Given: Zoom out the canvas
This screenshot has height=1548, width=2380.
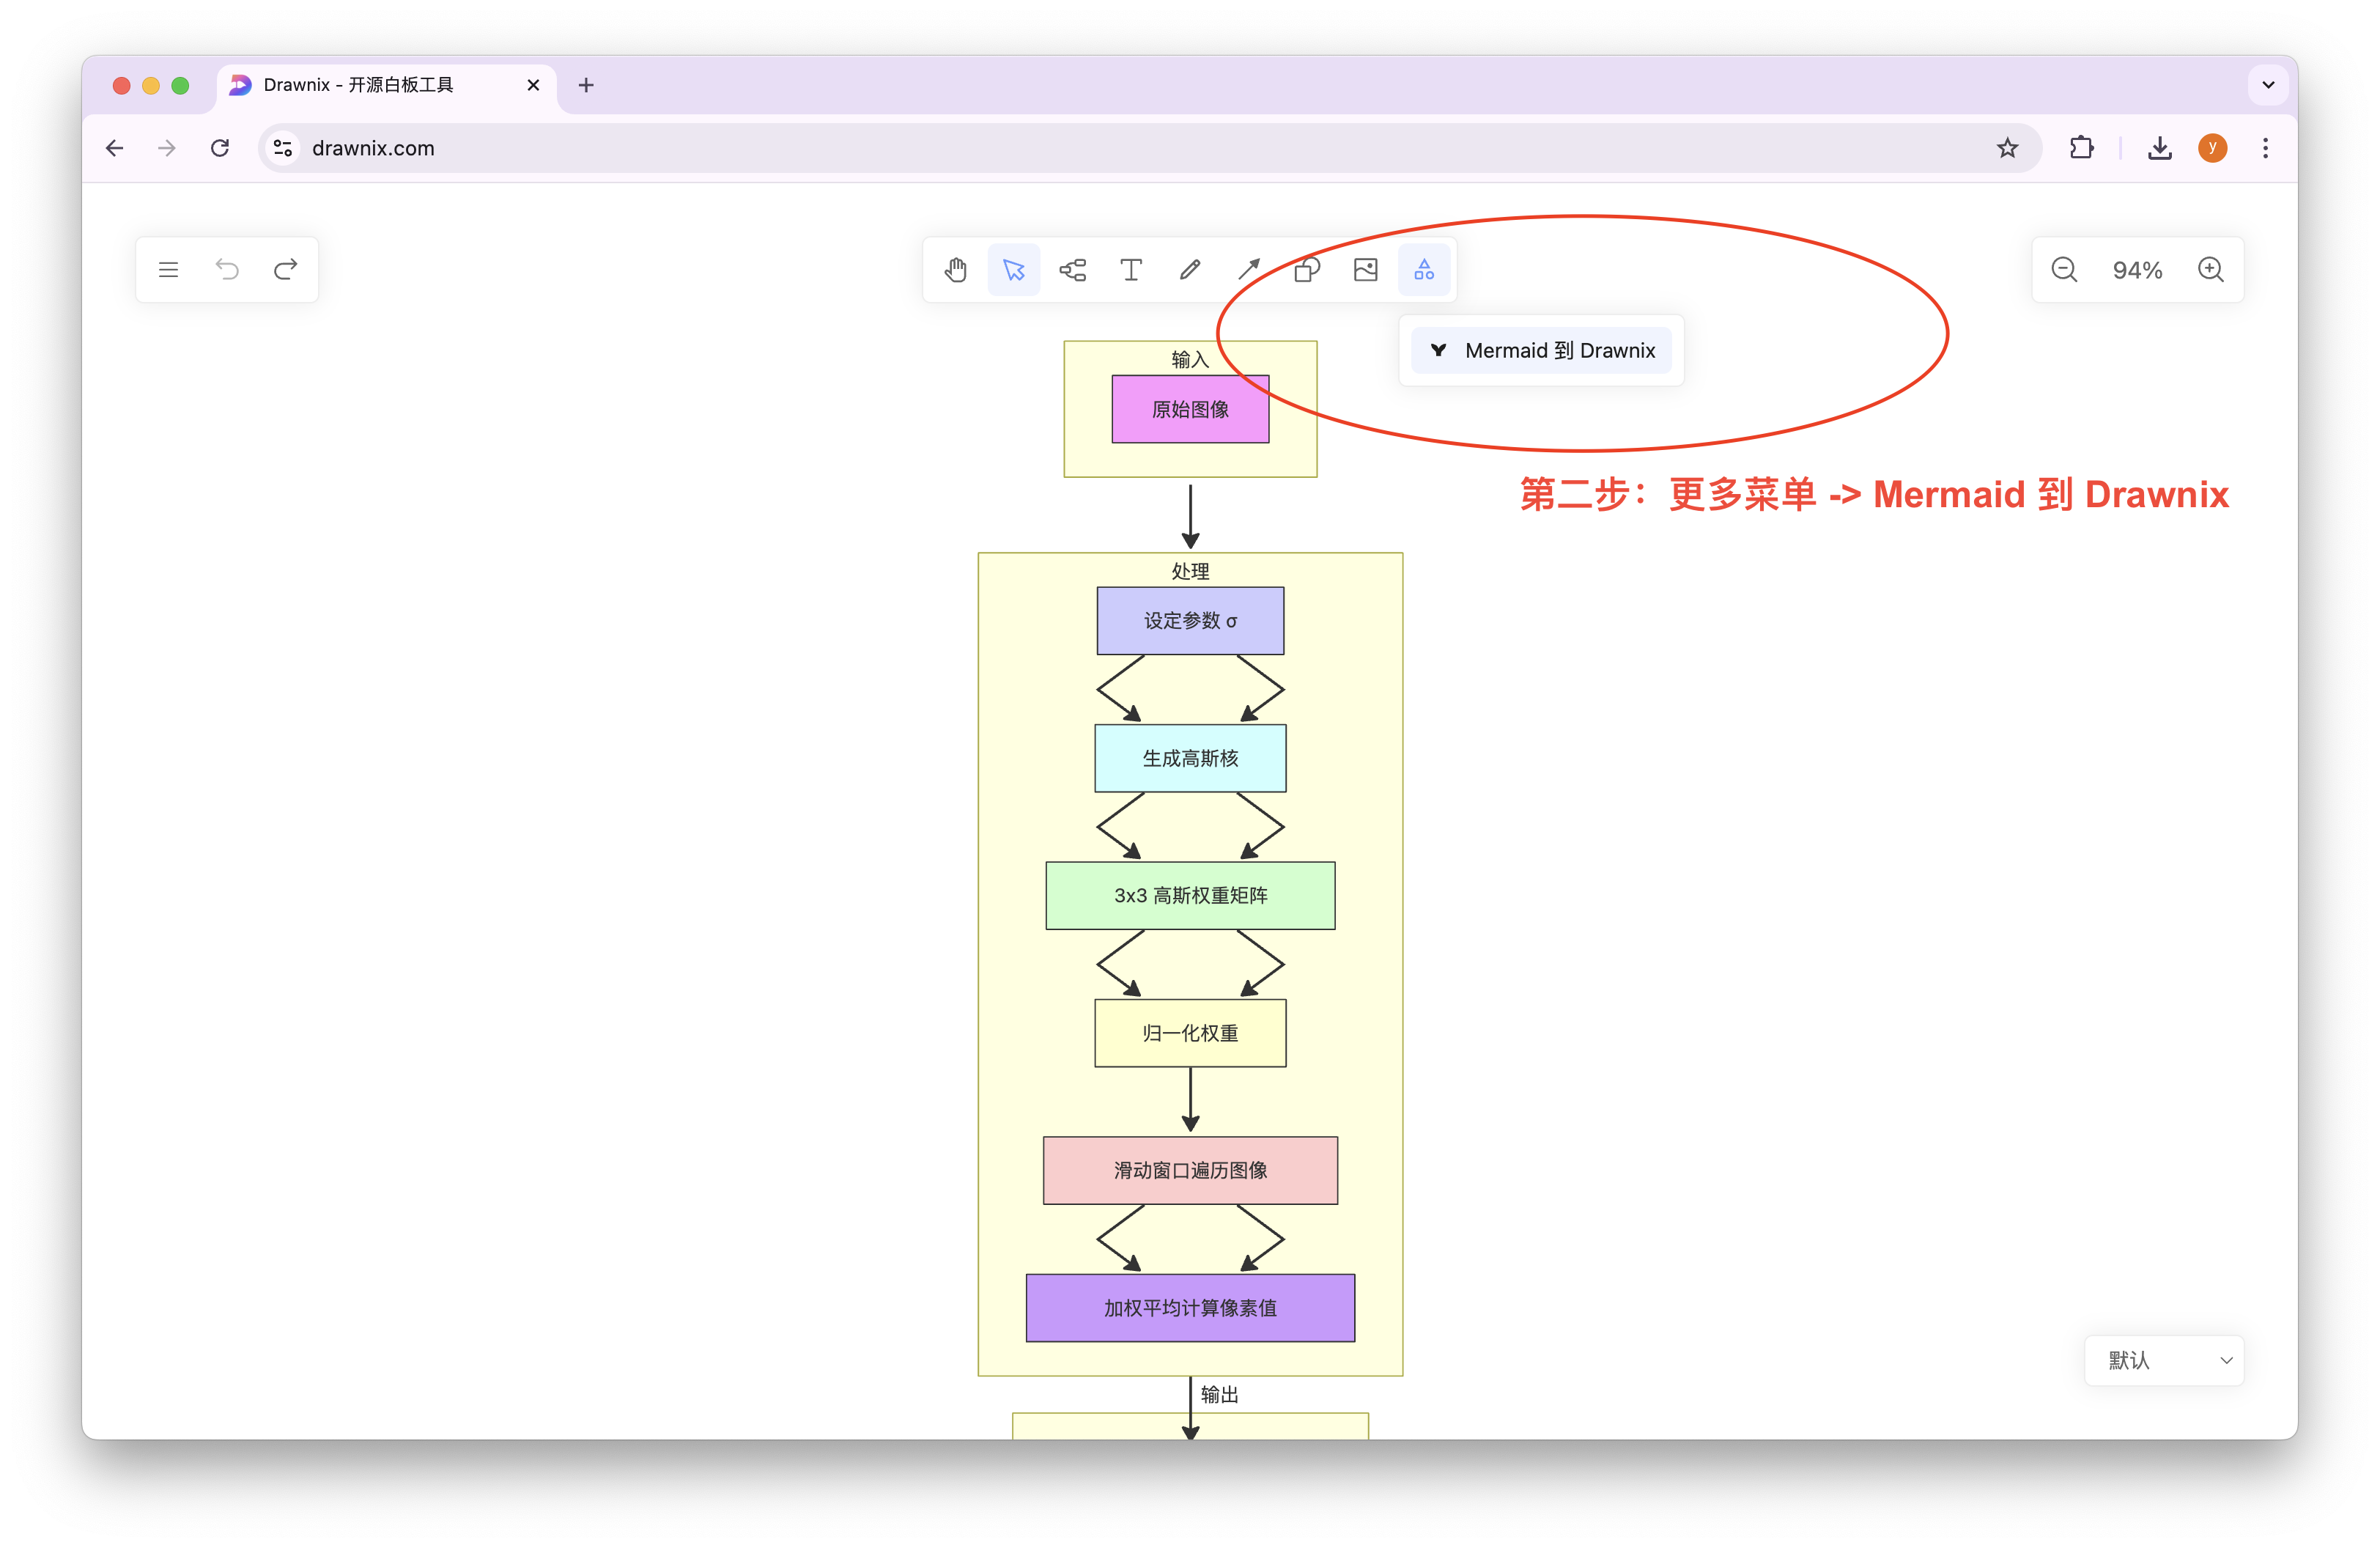Looking at the screenshot, I should pos(2064,270).
